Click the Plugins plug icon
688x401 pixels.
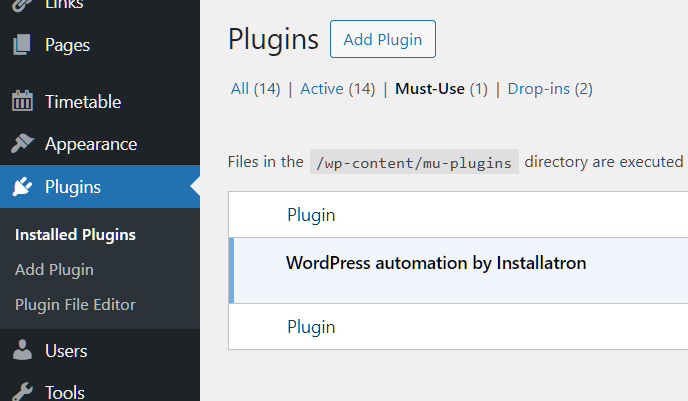point(22,187)
